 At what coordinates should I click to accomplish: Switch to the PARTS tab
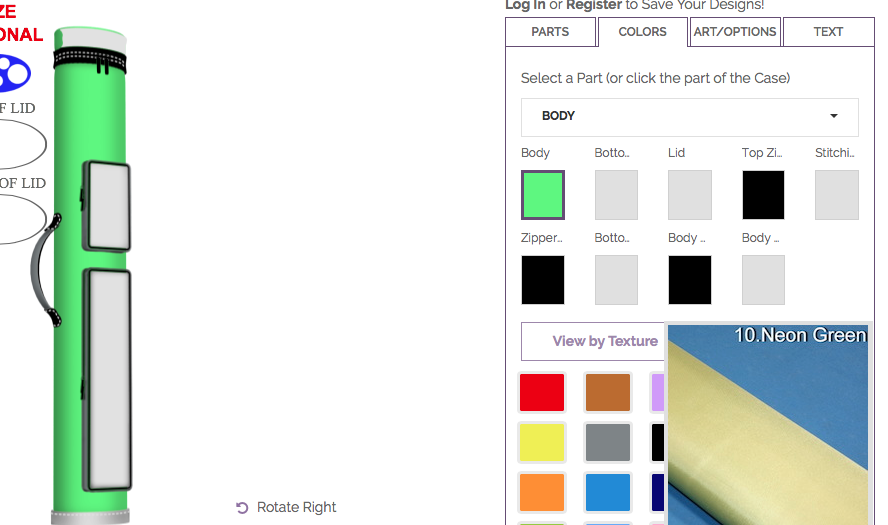[550, 32]
